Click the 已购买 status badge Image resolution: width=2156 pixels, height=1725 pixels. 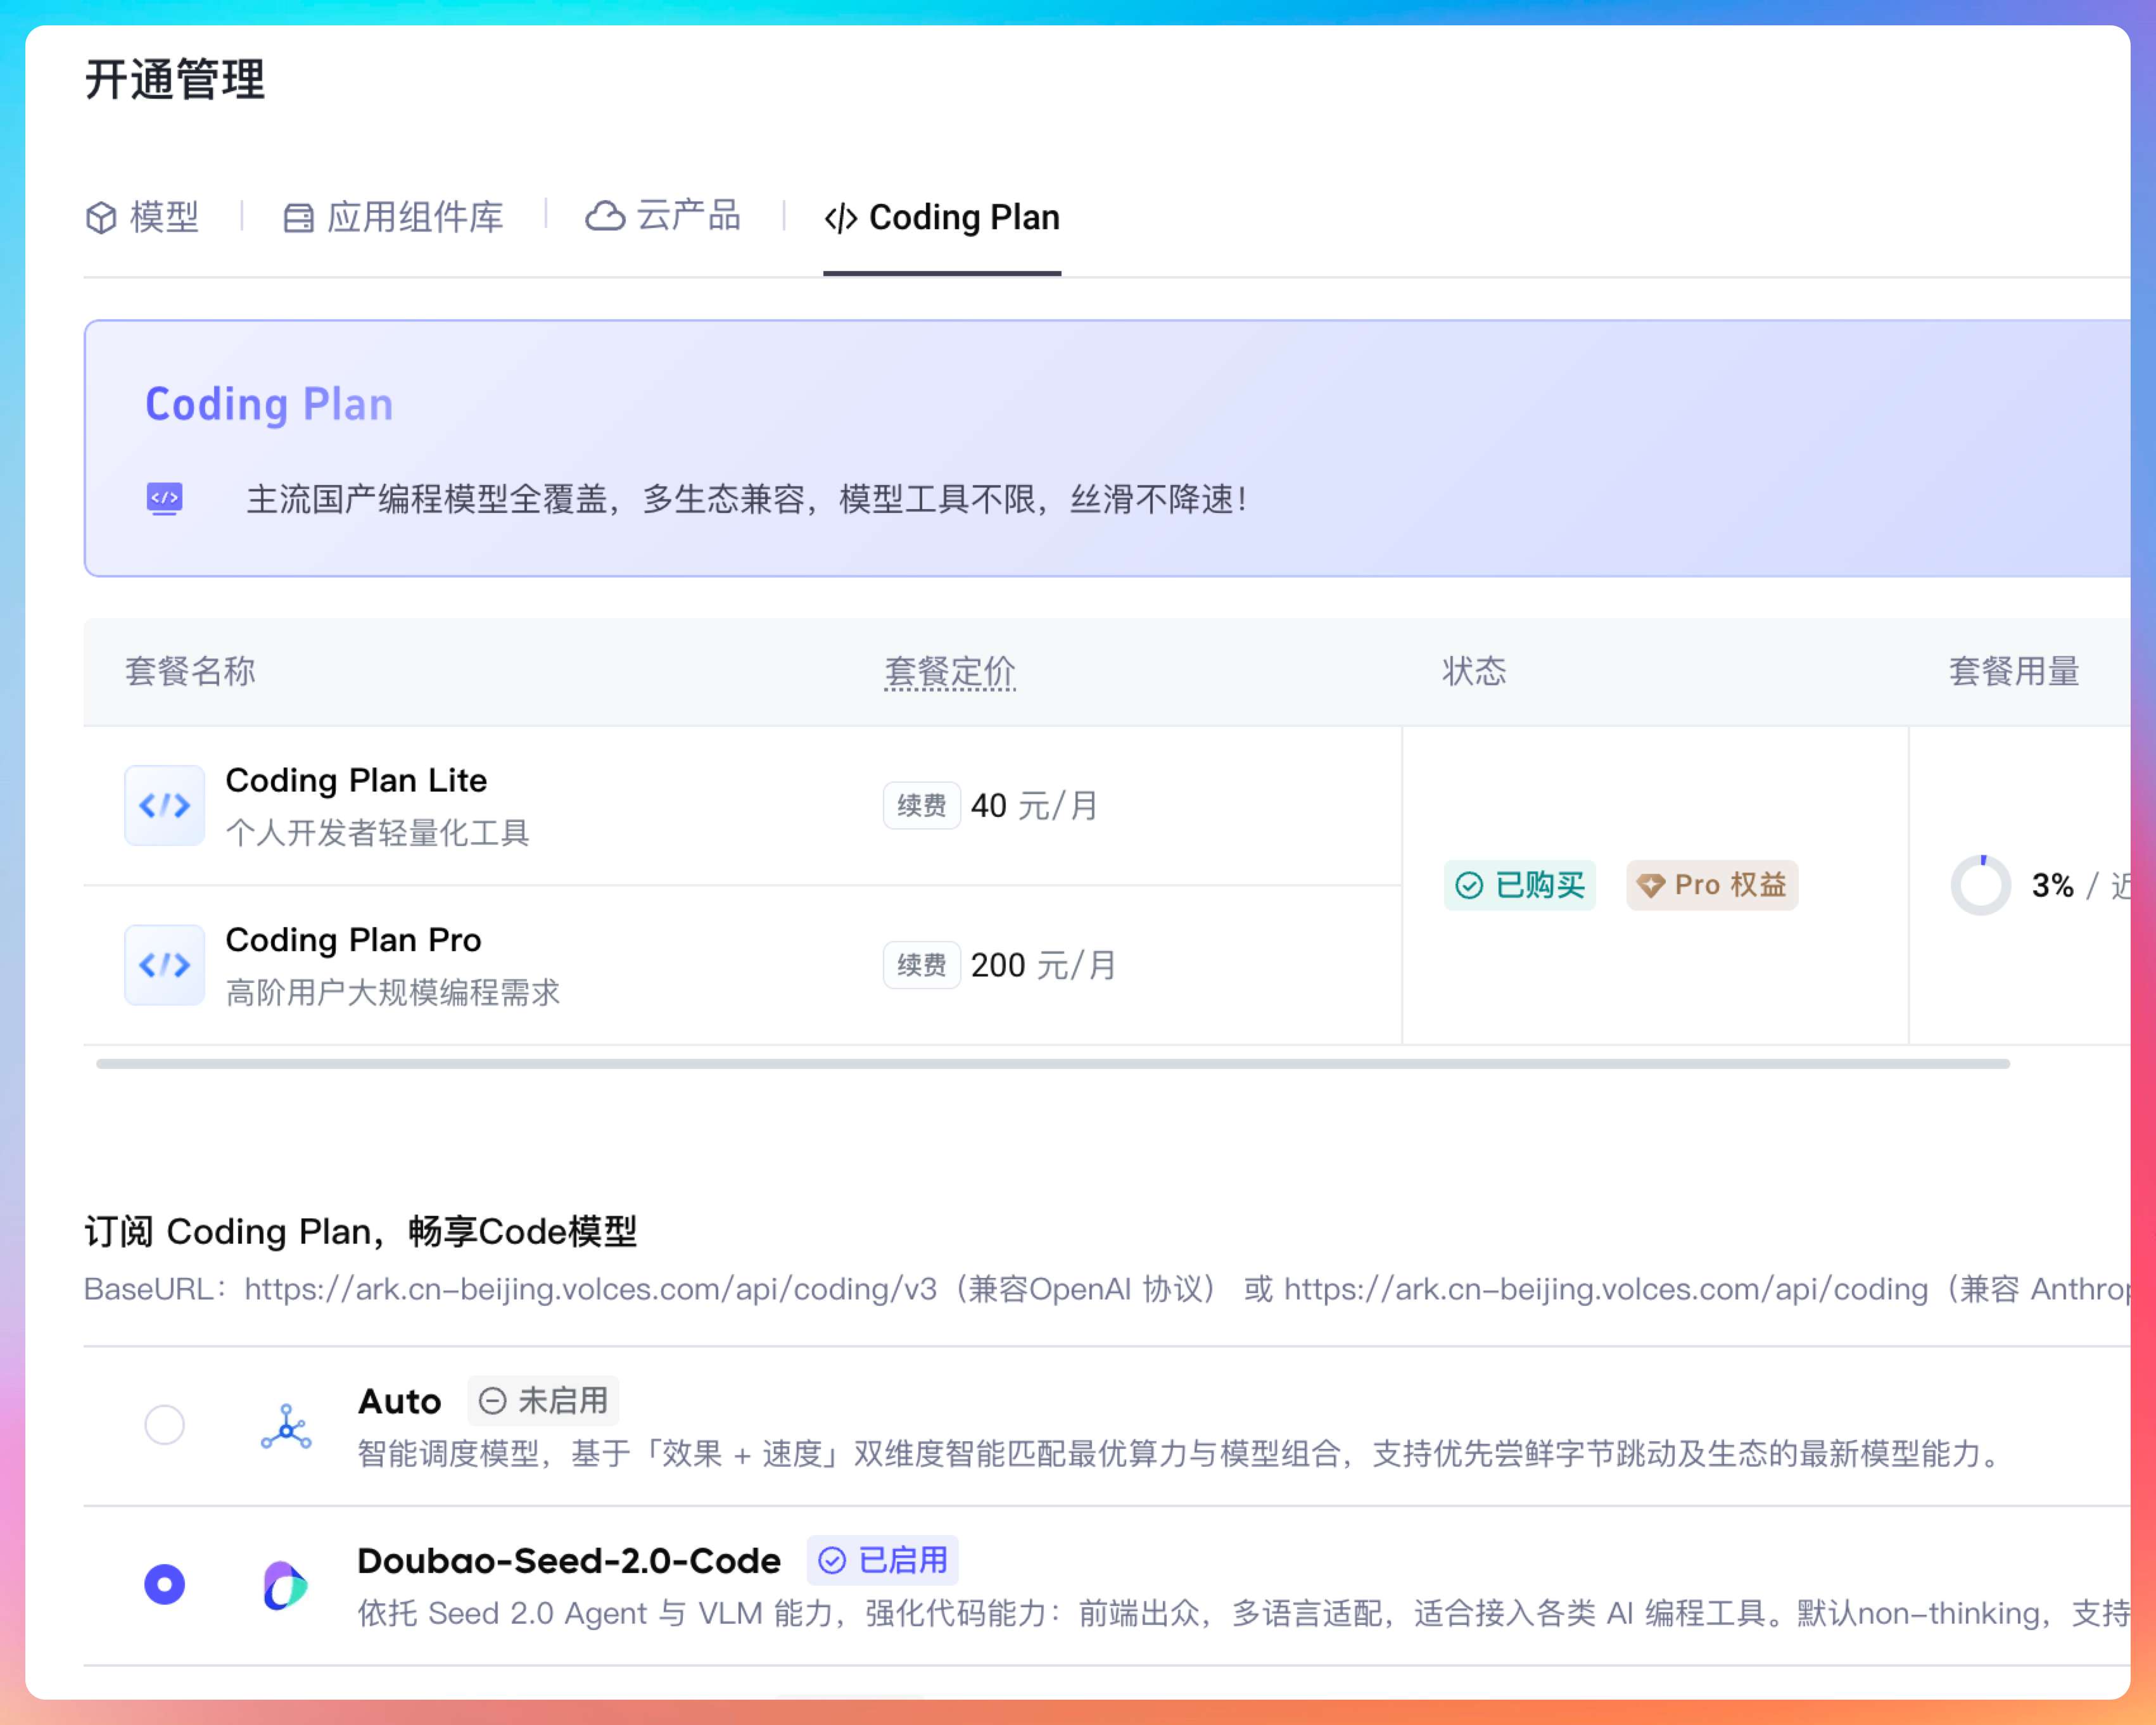tap(1519, 885)
